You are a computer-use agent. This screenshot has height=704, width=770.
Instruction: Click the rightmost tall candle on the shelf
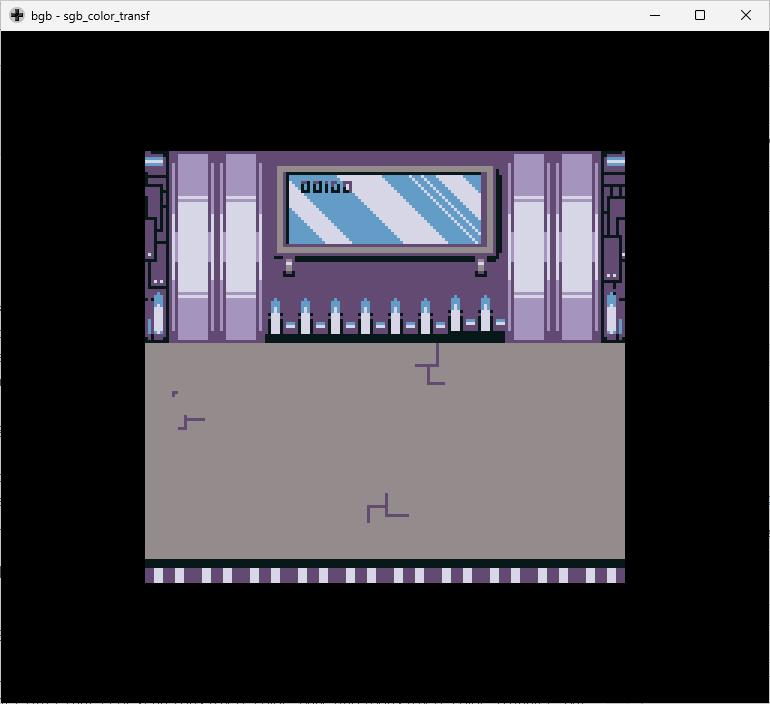485,314
